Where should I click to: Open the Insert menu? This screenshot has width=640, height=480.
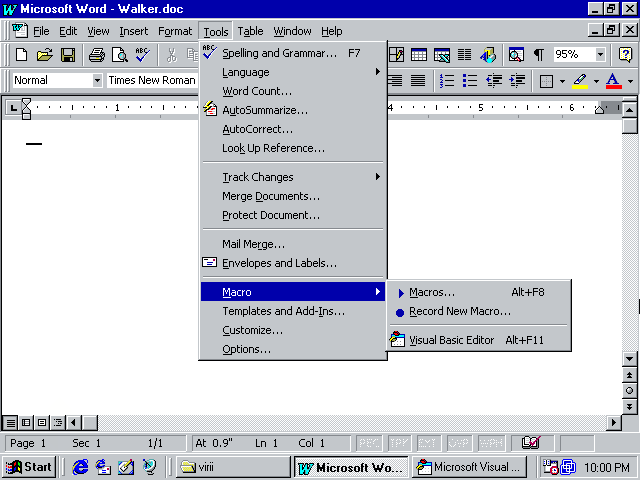133,31
